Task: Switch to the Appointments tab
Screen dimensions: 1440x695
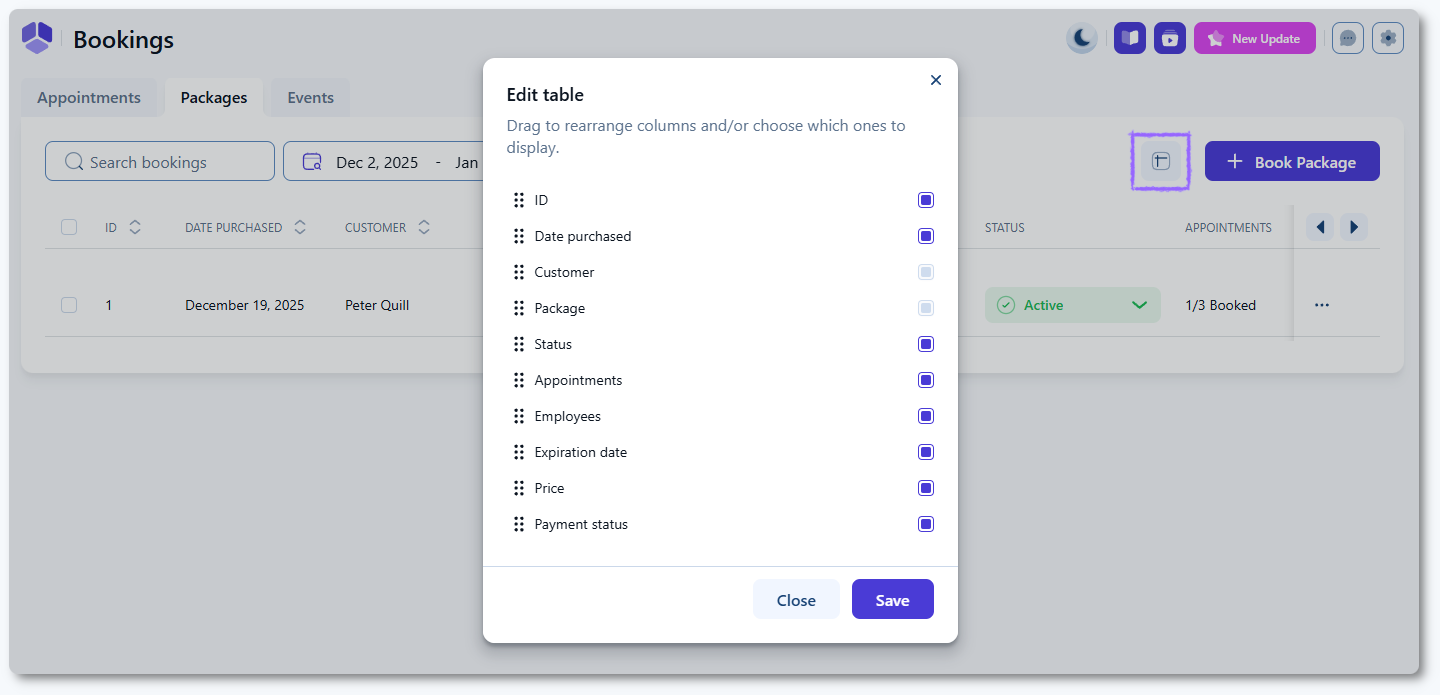Action: click(x=89, y=98)
